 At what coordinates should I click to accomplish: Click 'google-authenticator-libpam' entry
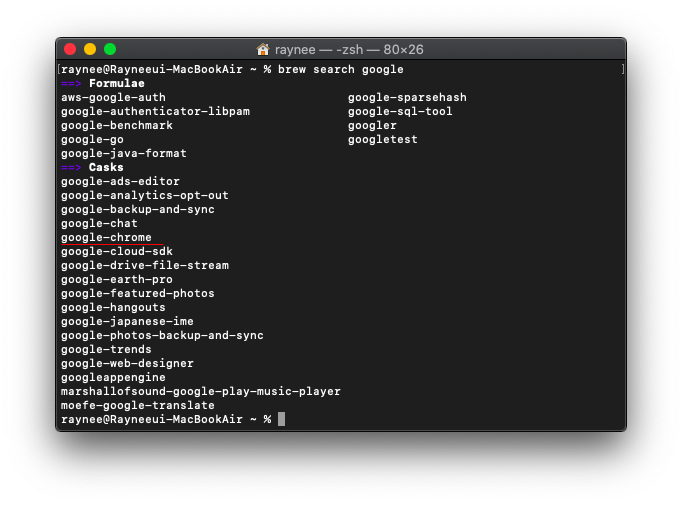pyautogui.click(x=155, y=111)
